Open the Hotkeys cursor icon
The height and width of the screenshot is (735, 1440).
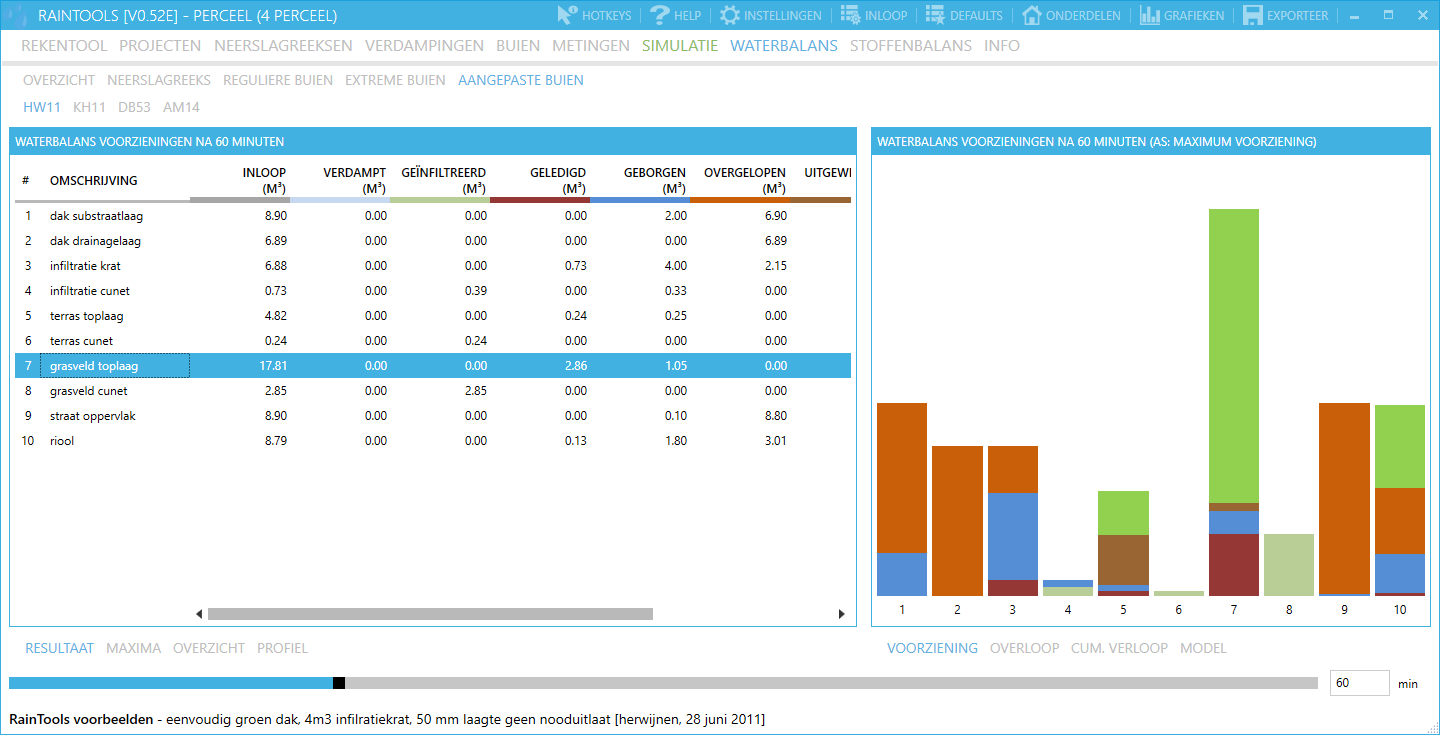click(x=567, y=15)
